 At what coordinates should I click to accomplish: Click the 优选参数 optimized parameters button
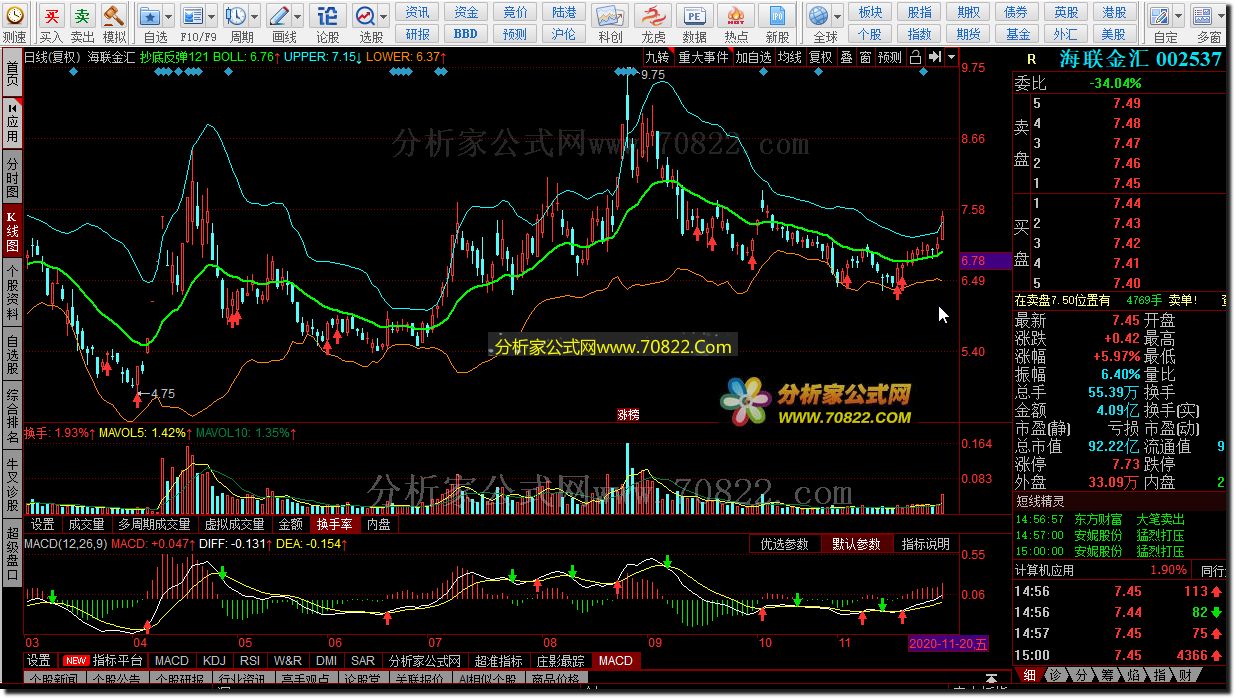[x=785, y=544]
